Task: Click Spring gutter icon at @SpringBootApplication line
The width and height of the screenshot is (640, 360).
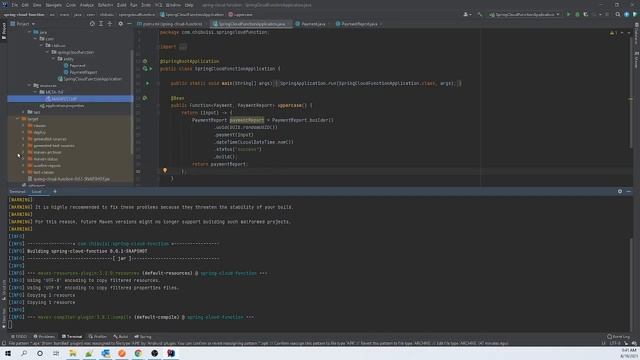Action: click(x=145, y=61)
